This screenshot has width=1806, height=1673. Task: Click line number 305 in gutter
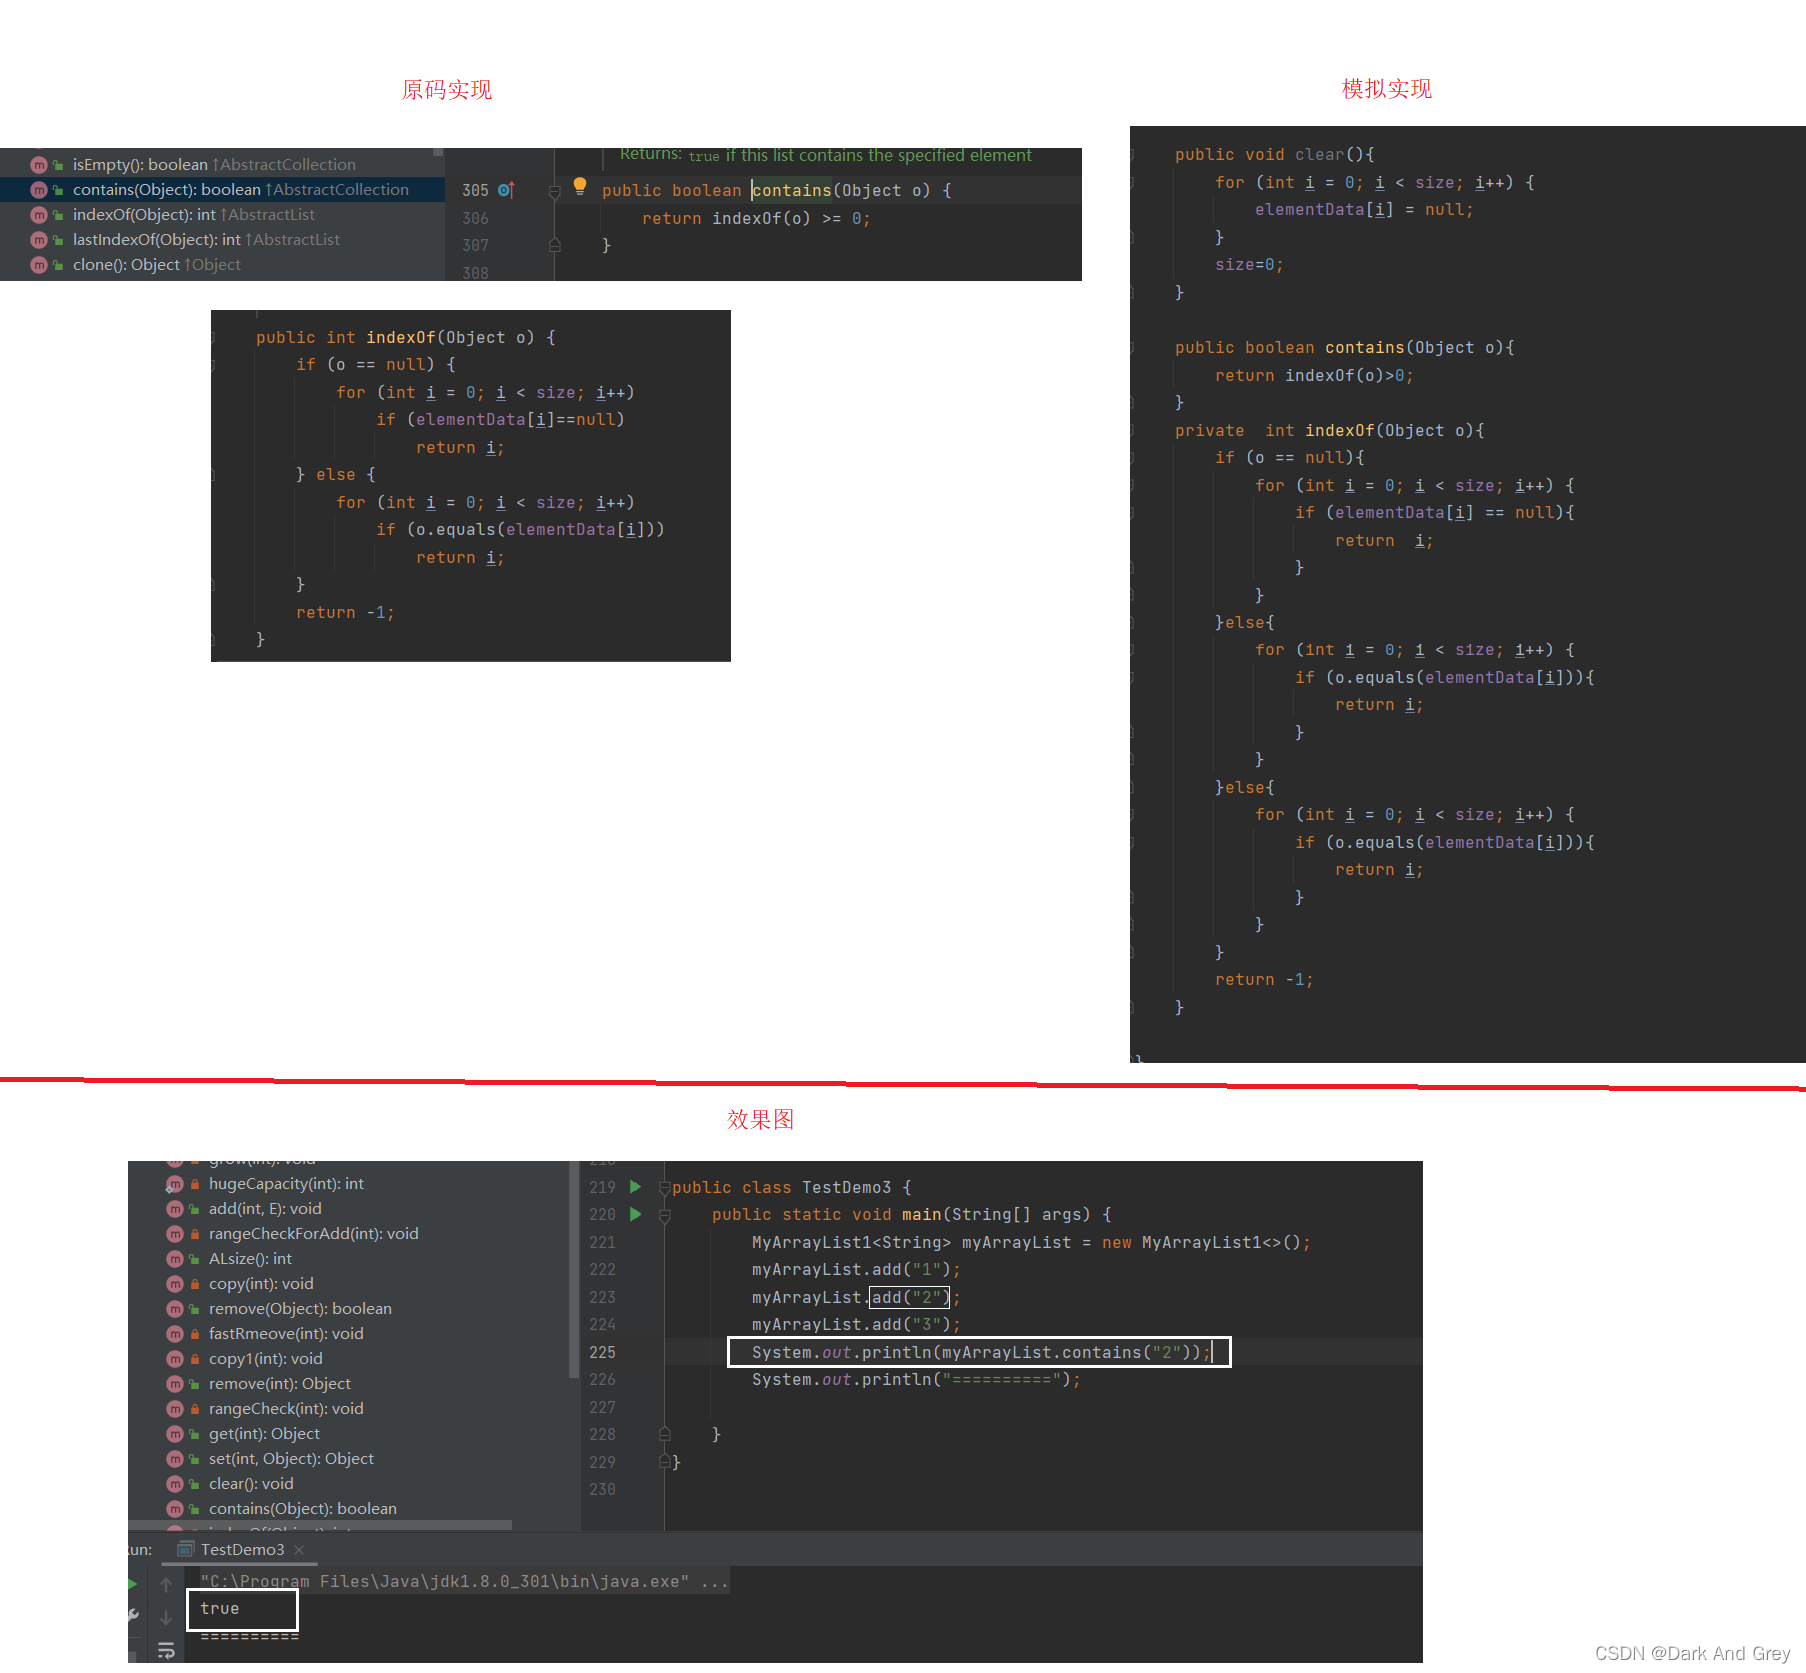pos(475,190)
